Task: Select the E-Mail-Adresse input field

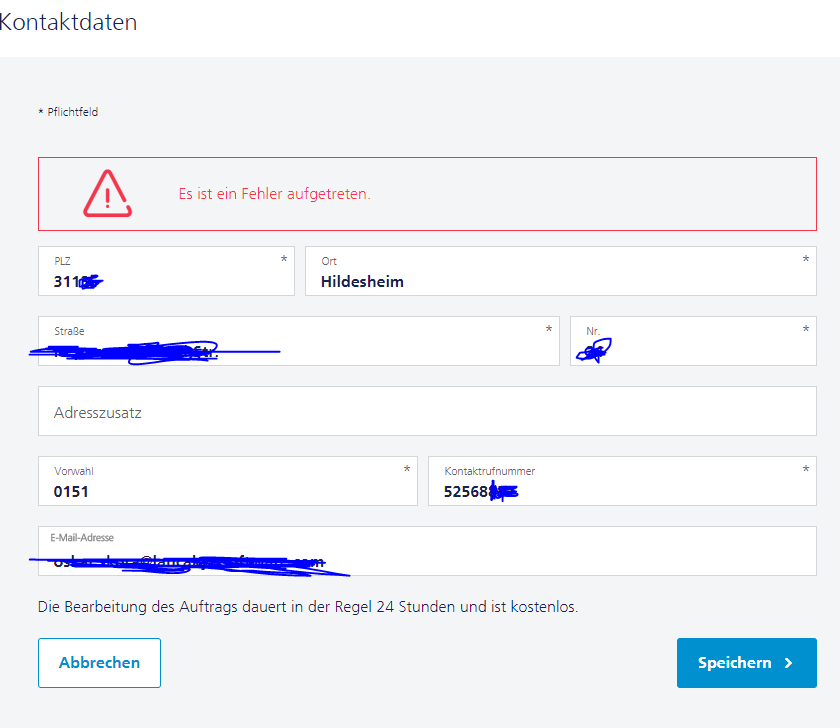Action: 427,551
